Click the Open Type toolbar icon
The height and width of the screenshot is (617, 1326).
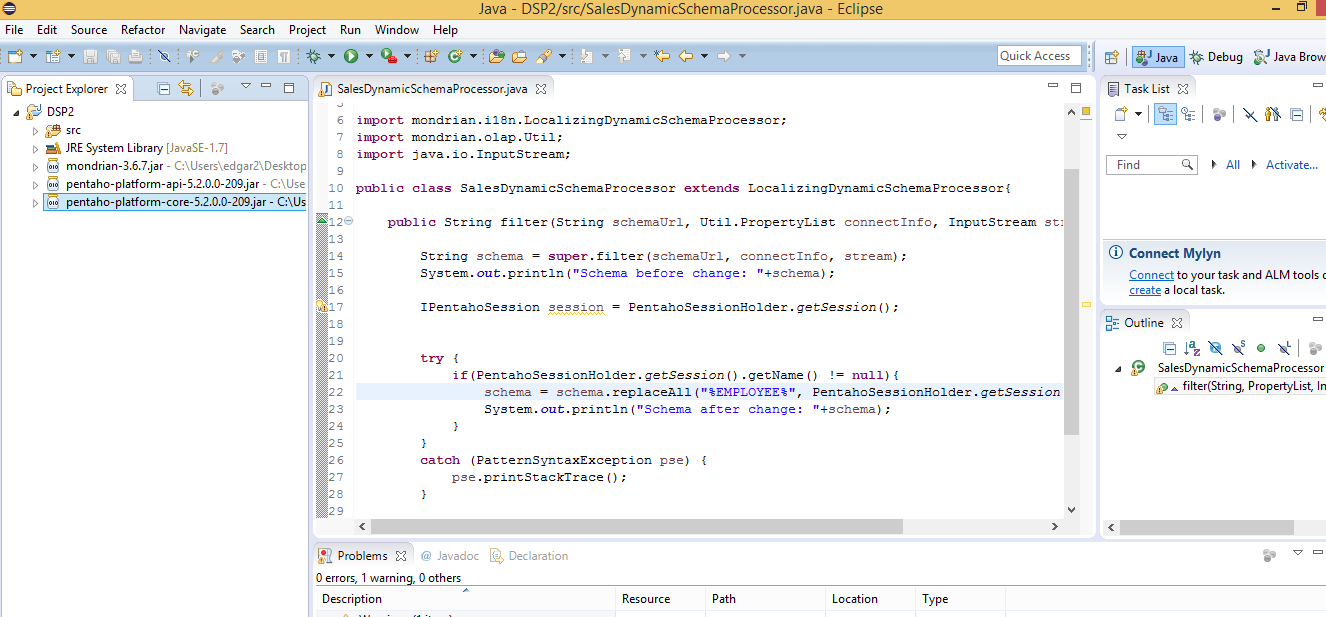(x=496, y=56)
